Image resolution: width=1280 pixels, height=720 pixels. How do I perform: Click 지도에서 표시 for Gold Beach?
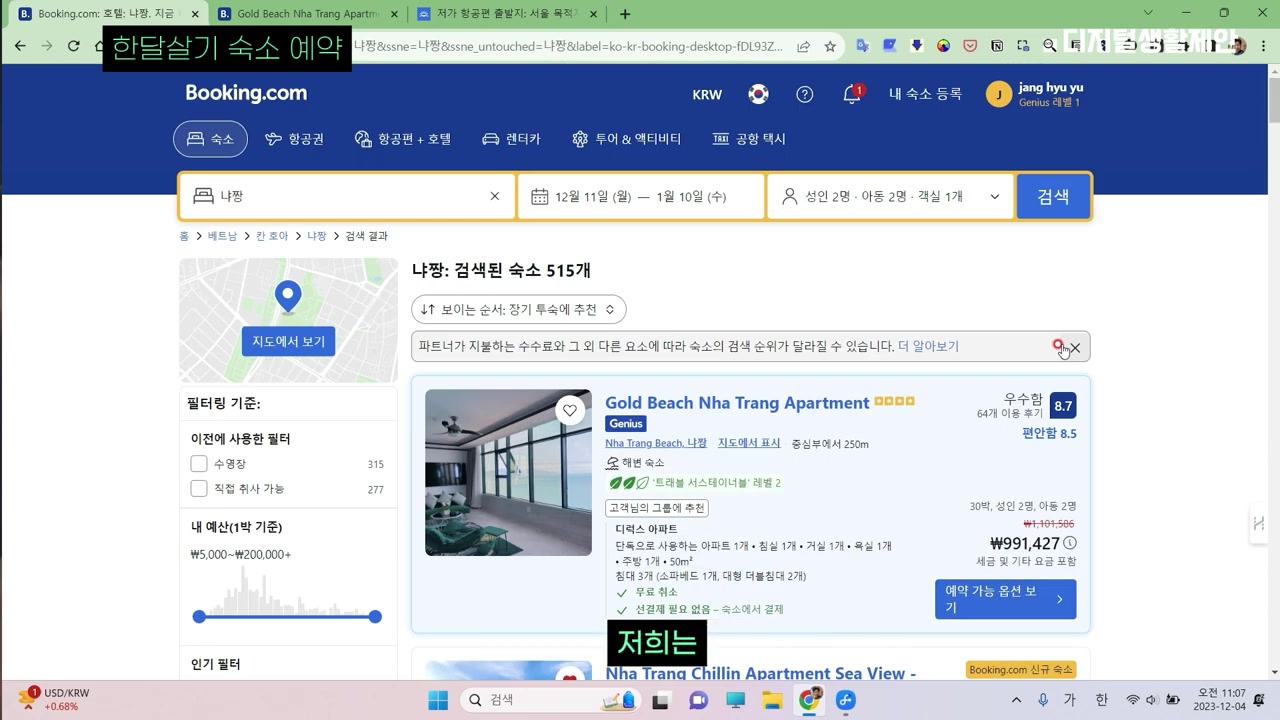749,443
